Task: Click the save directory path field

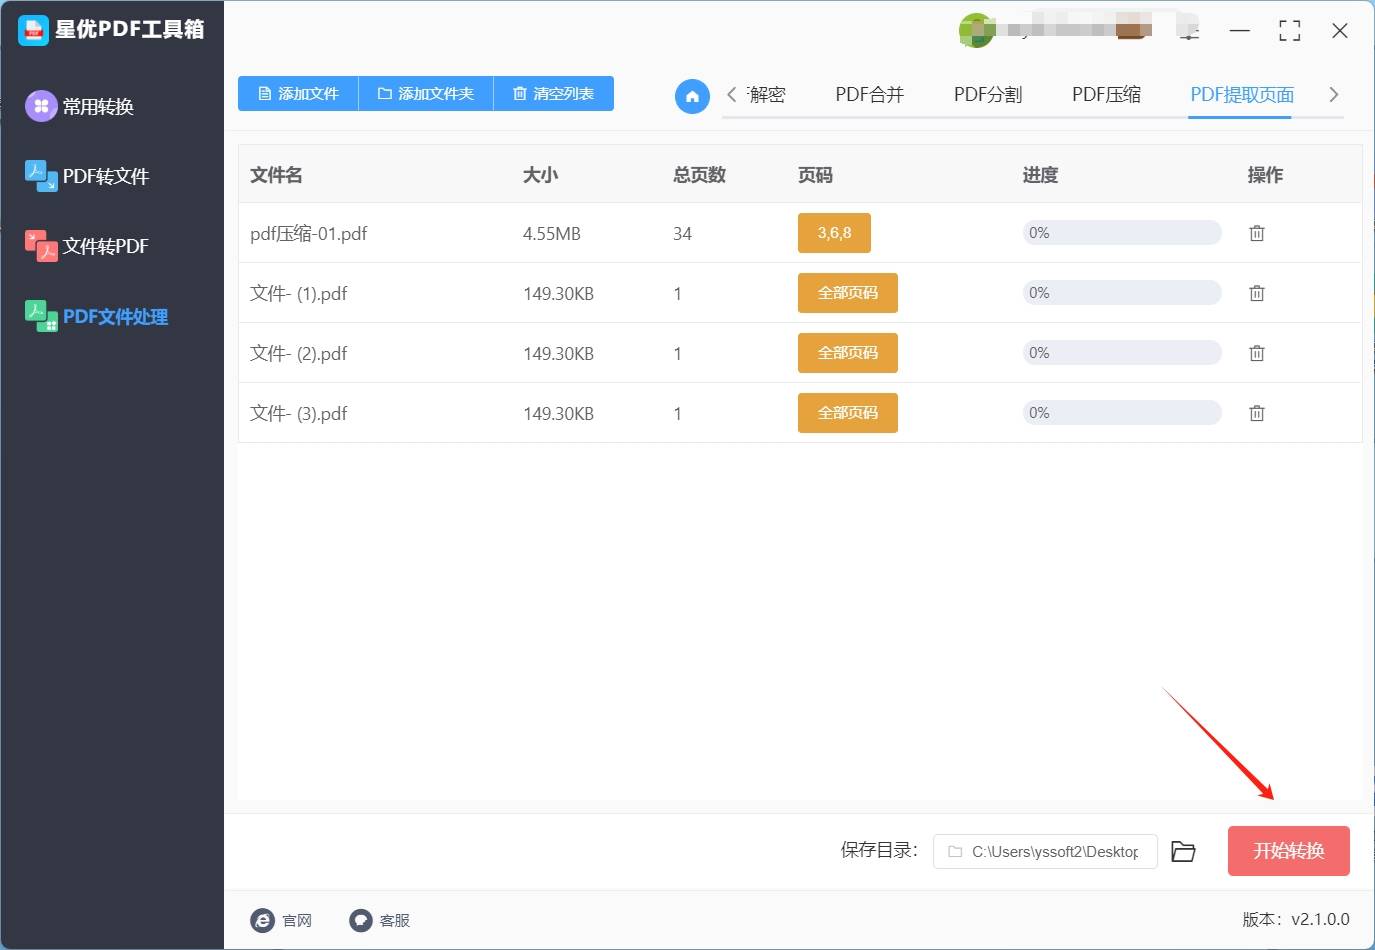Action: [1045, 851]
